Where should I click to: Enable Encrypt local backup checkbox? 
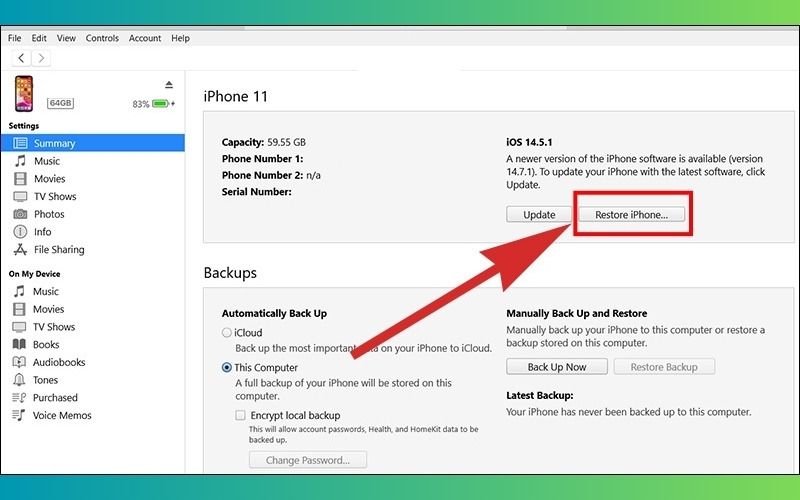240,415
